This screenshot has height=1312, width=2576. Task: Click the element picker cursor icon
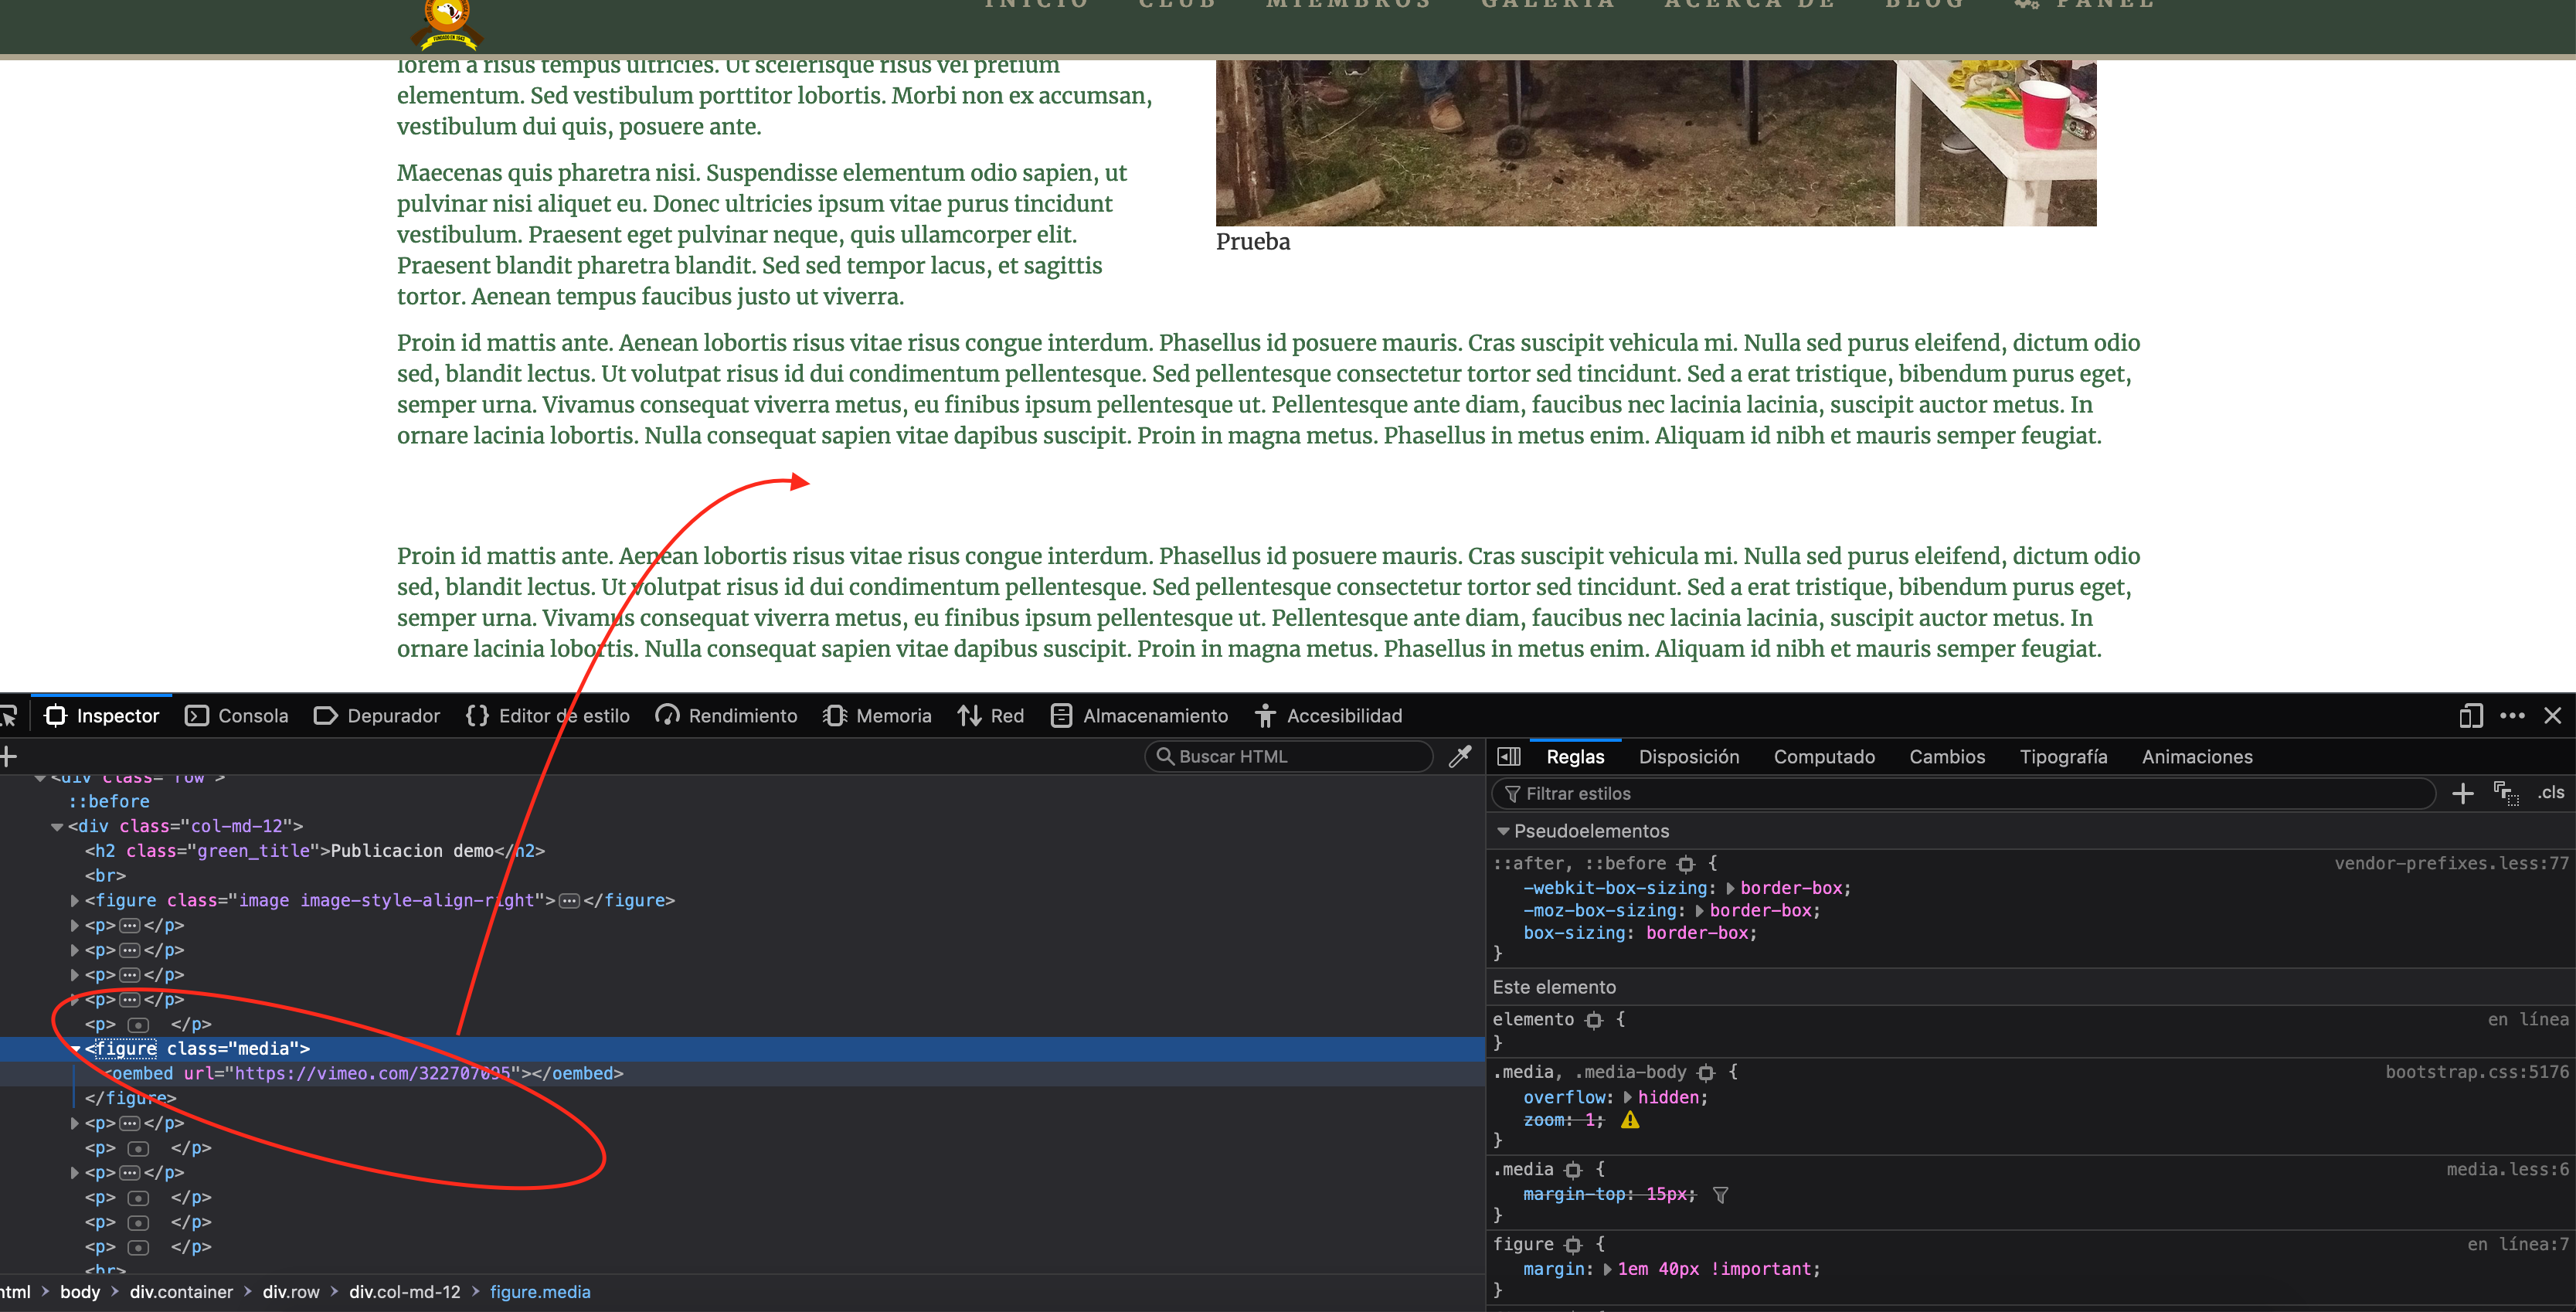coord(9,716)
